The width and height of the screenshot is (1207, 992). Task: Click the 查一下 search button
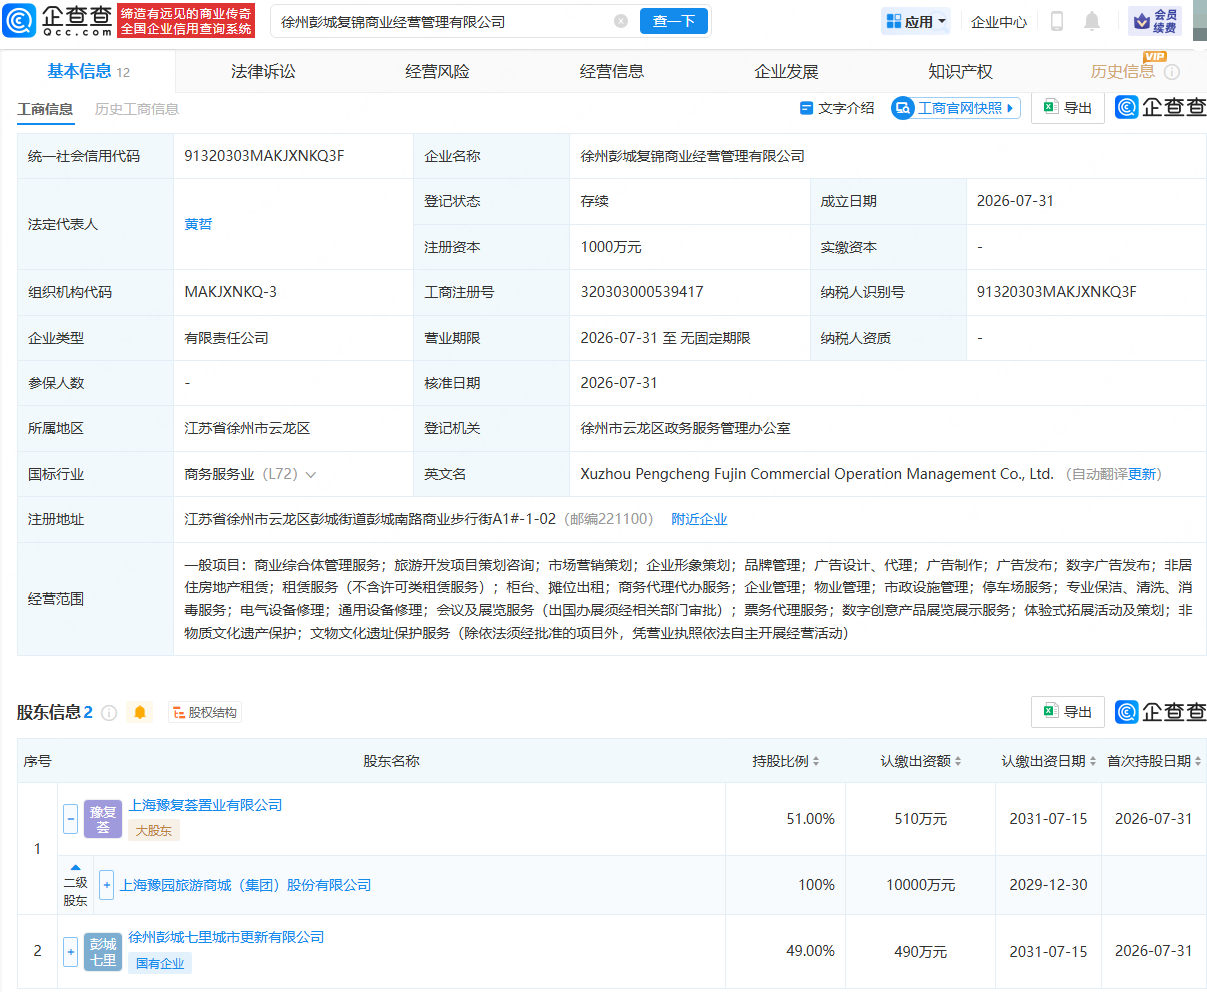pyautogui.click(x=674, y=21)
